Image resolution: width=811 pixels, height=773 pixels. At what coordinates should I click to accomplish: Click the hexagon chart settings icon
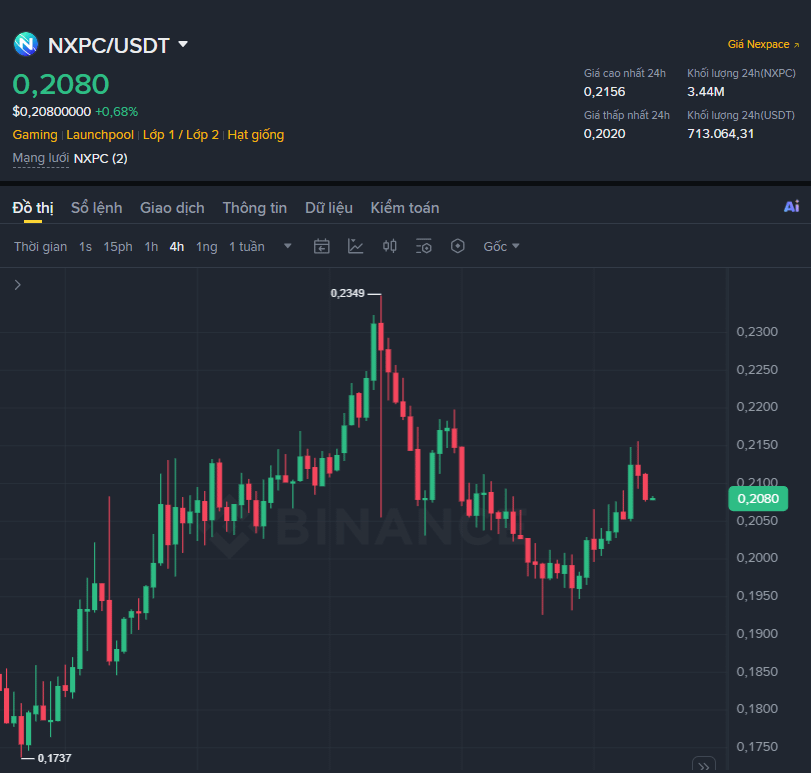(458, 246)
